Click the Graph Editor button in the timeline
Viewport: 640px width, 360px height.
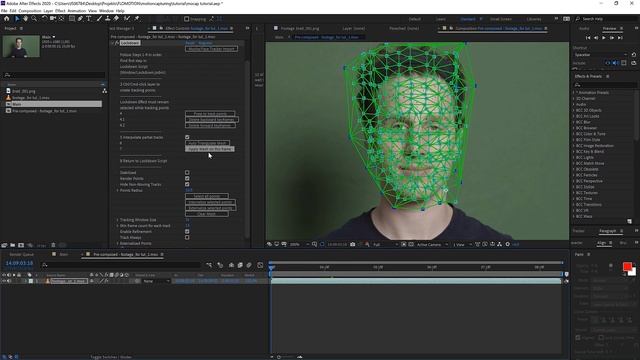[260, 265]
